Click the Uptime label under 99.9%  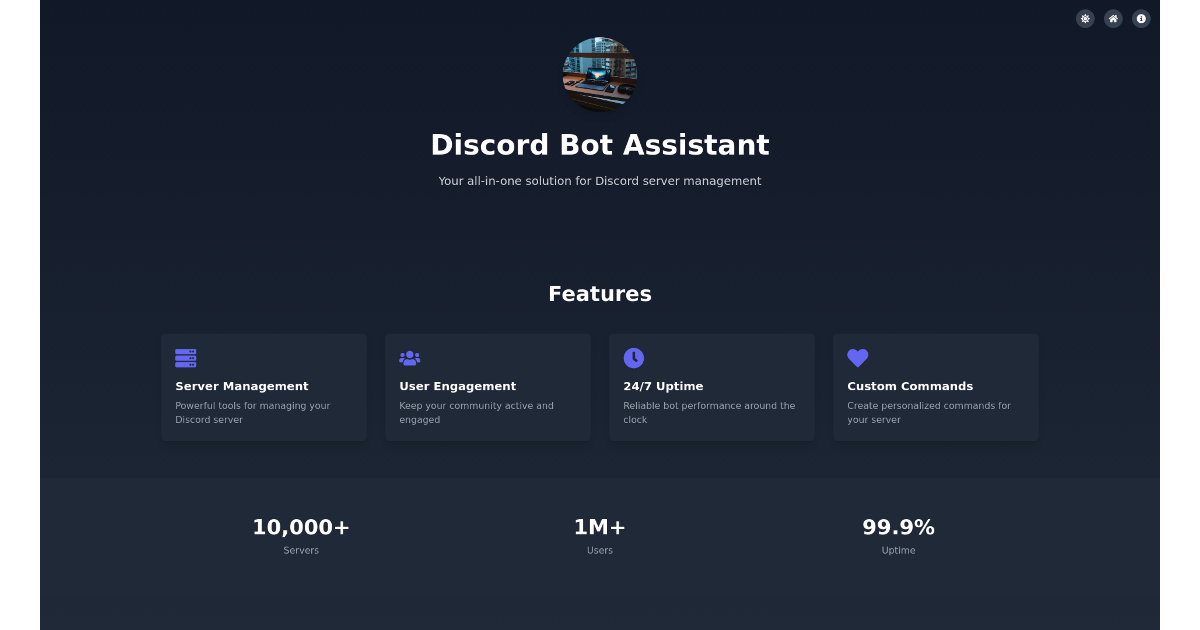898,550
